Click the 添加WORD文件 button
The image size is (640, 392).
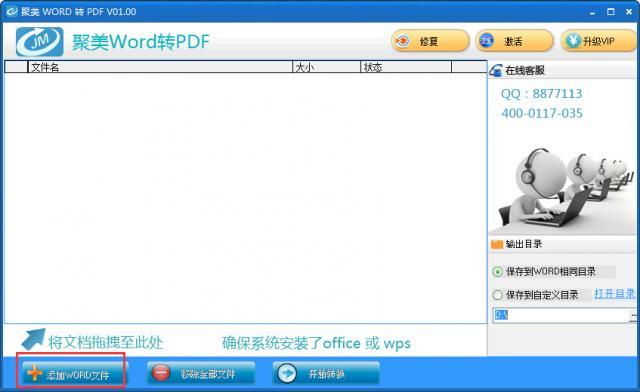point(75,373)
